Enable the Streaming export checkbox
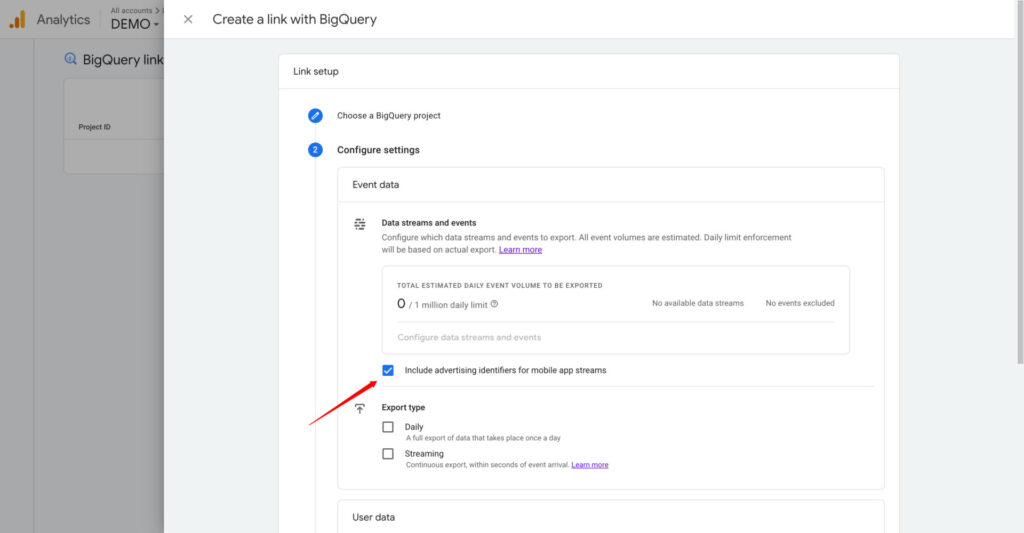Viewport: 1024px width, 533px height. 388,454
